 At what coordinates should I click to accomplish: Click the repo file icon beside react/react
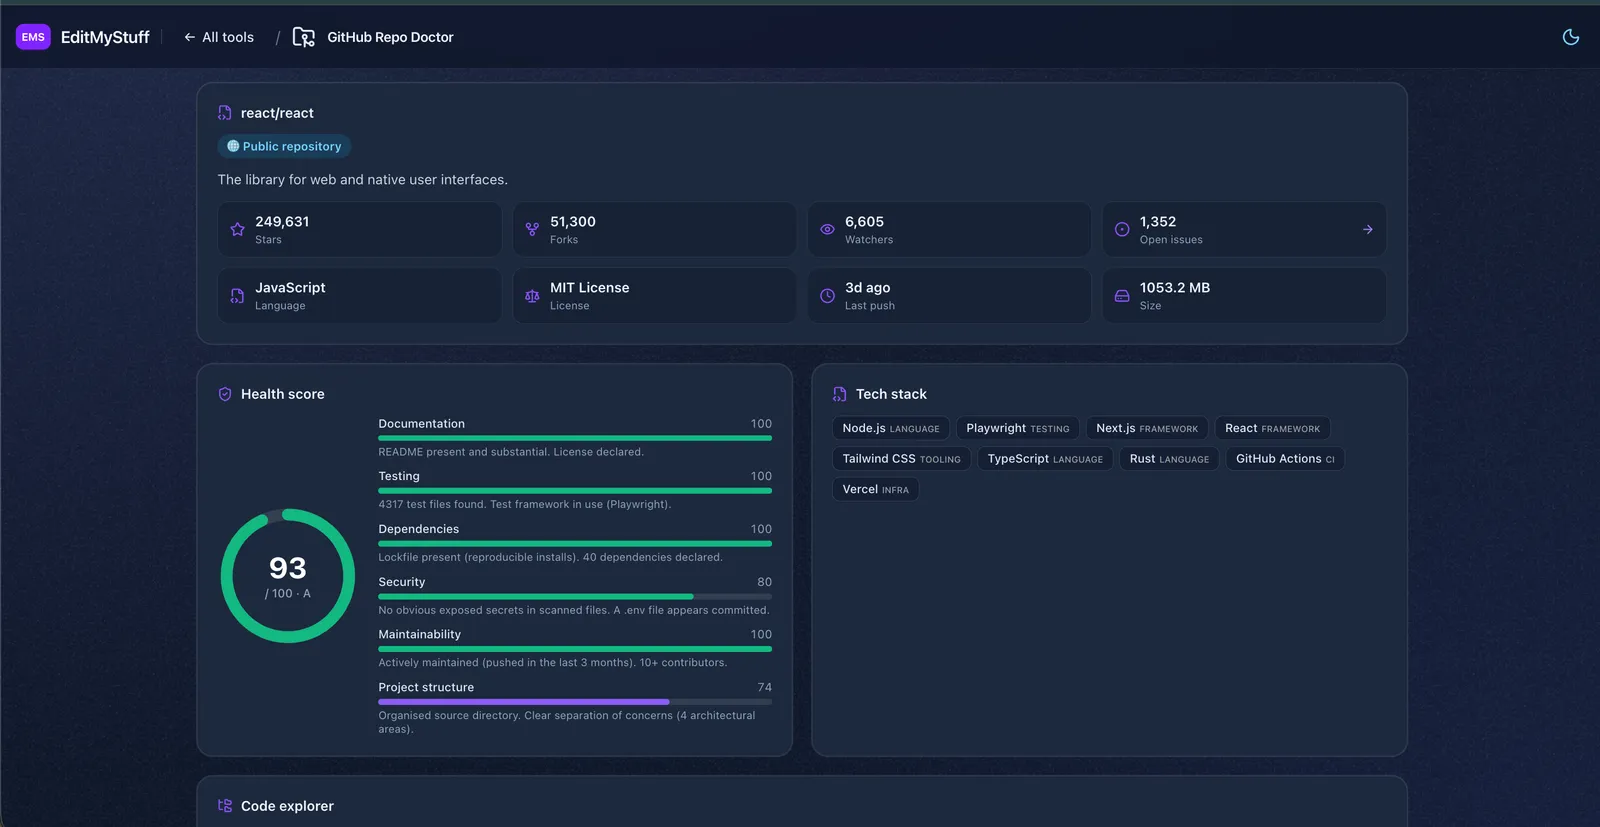(x=225, y=113)
